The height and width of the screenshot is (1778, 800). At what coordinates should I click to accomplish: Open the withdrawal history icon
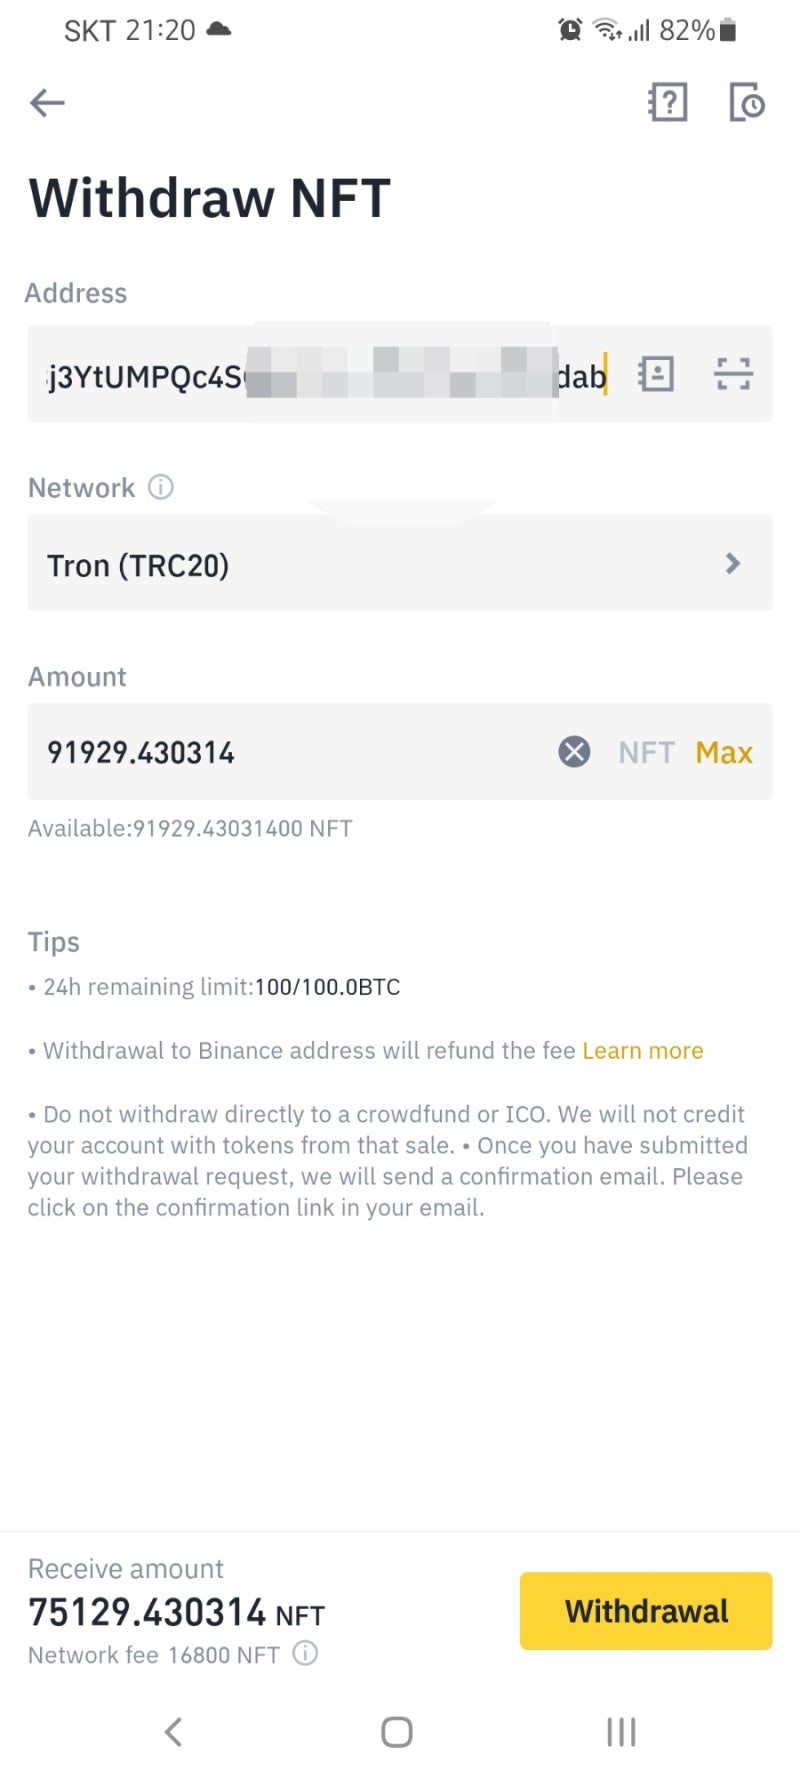746,102
